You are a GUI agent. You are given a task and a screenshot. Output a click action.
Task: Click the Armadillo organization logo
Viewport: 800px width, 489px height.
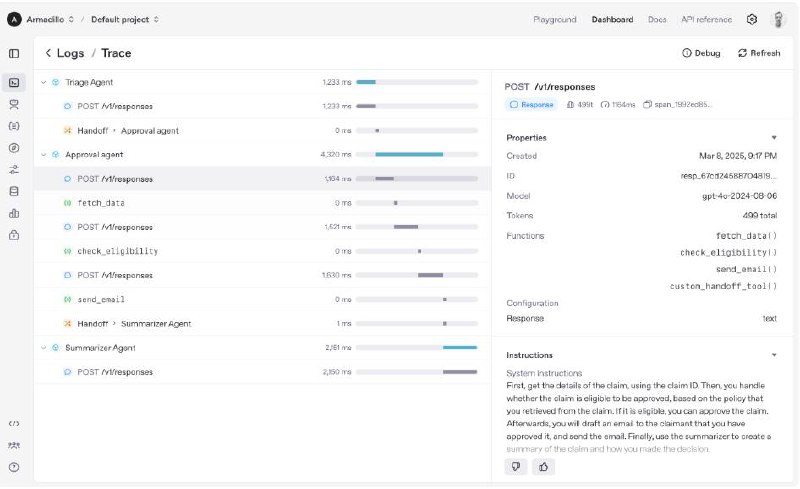(x=14, y=19)
